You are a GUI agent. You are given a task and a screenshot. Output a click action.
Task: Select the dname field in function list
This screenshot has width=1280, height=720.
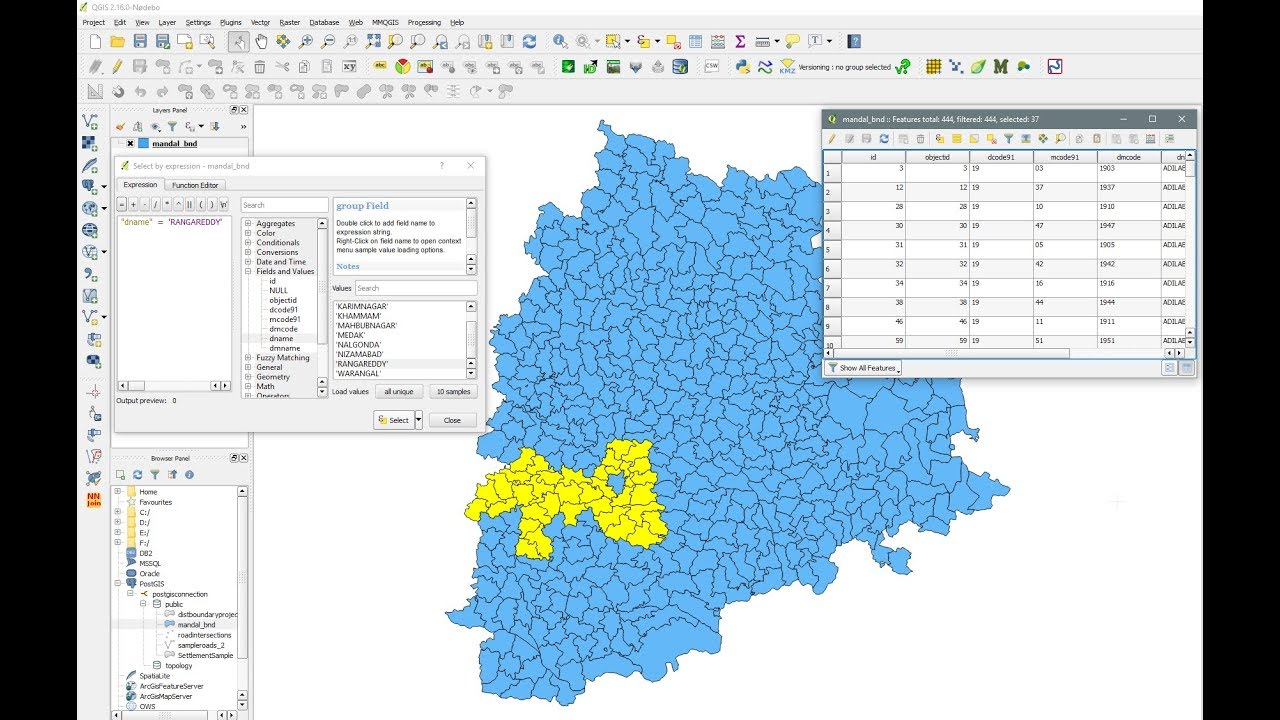coord(281,338)
